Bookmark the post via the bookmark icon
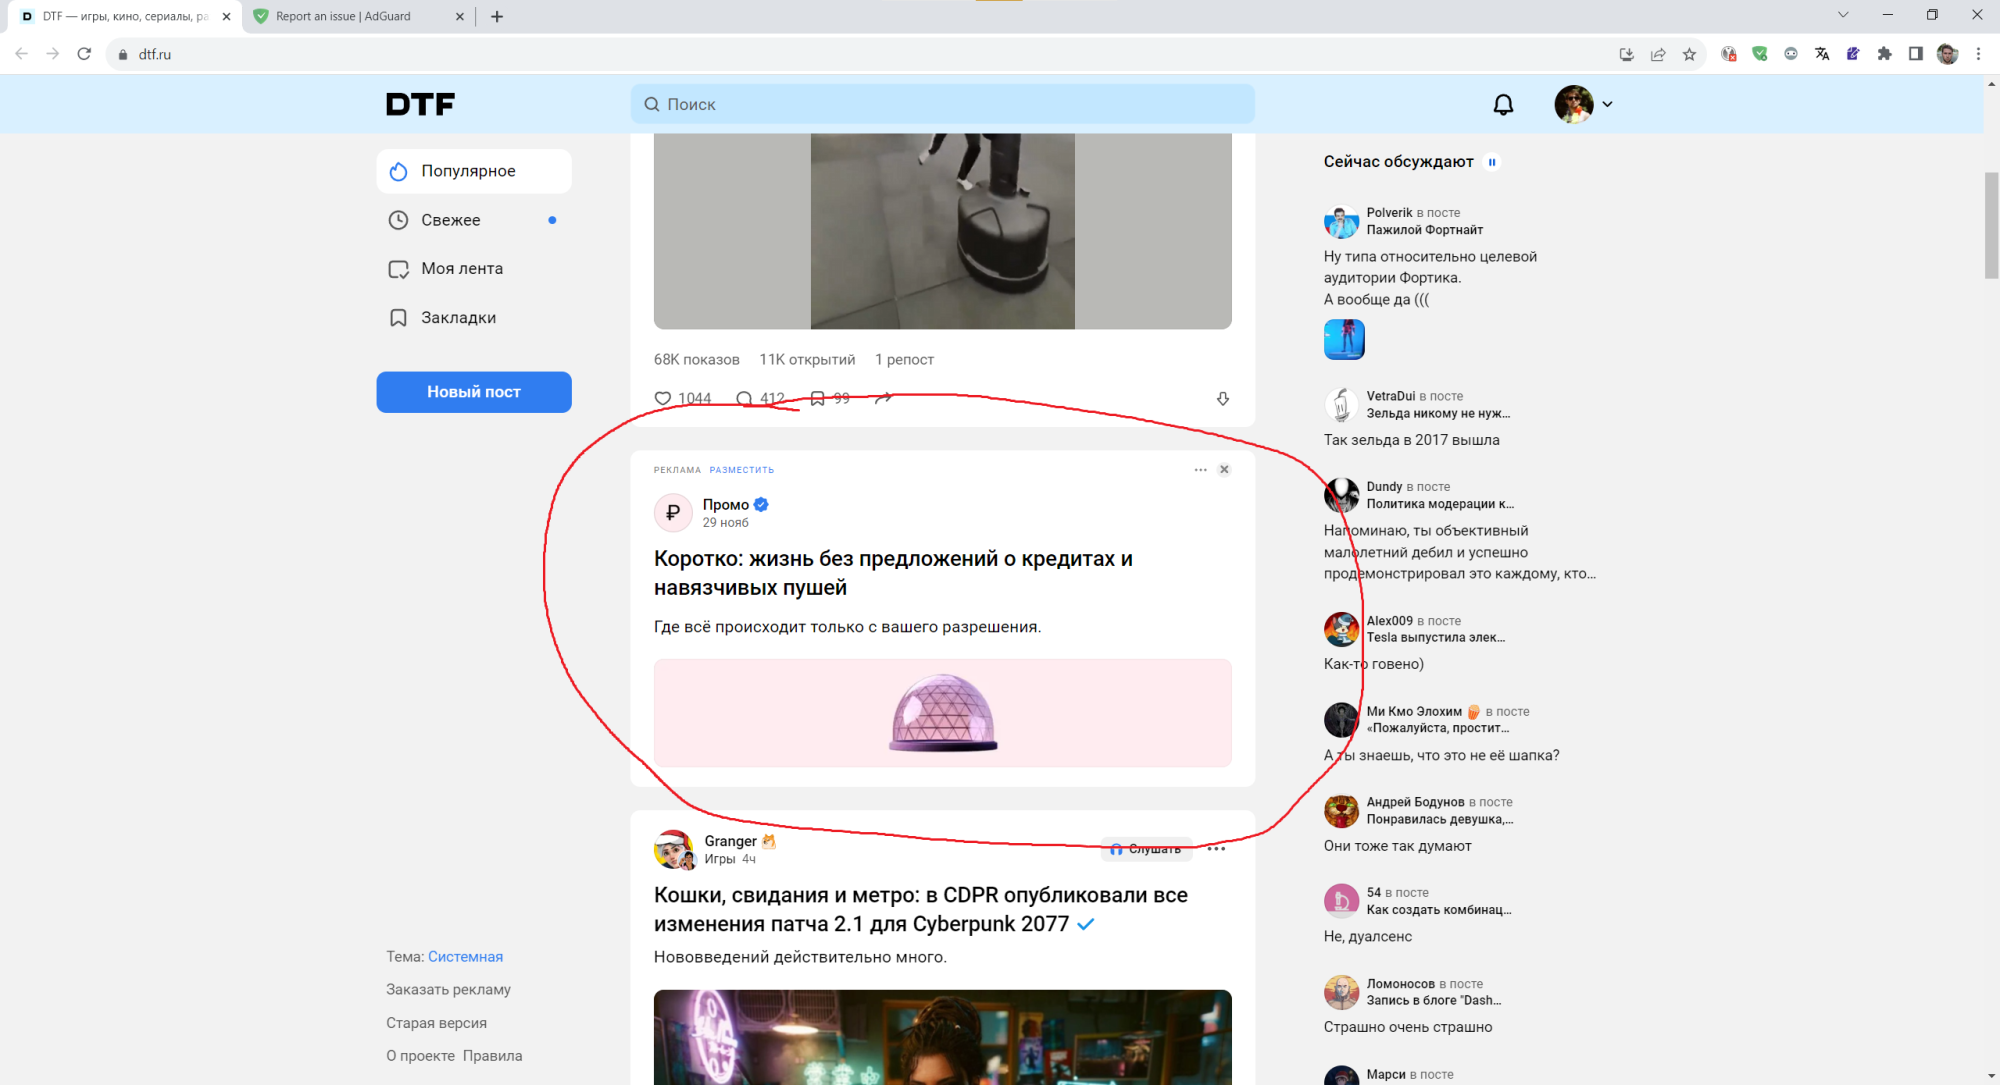The image size is (2000, 1085). point(815,397)
